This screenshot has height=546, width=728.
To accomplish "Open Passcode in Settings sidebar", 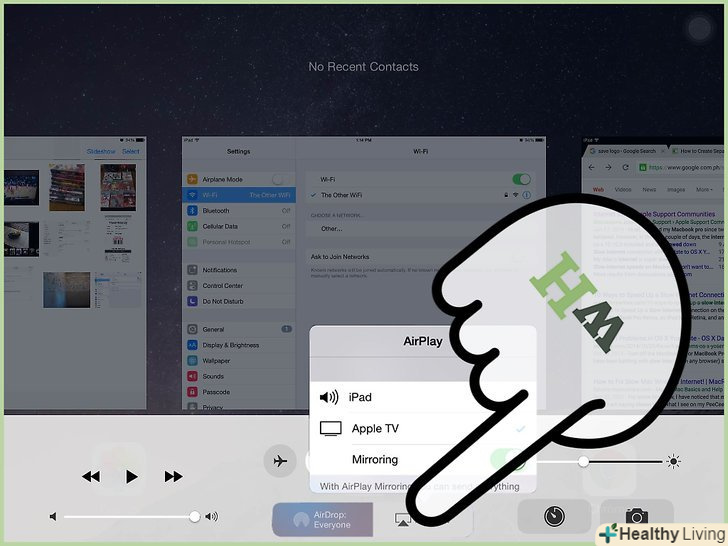I will pyautogui.click(x=239, y=392).
